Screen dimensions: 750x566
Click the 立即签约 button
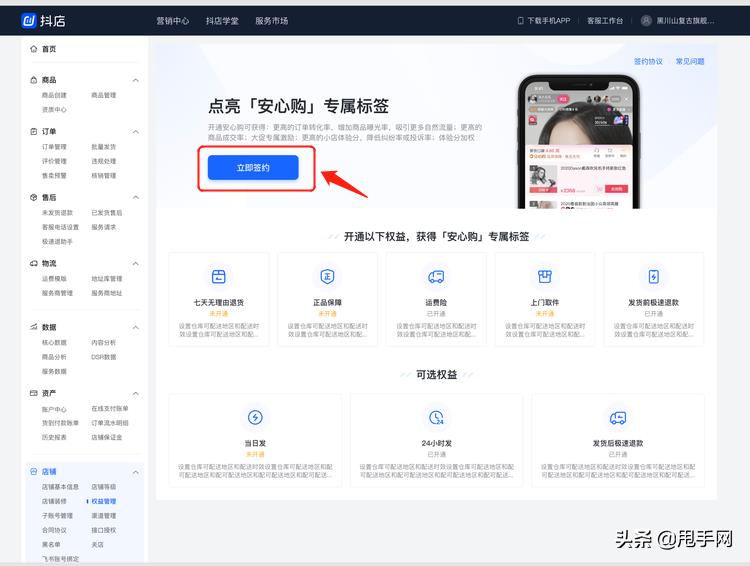pos(253,167)
